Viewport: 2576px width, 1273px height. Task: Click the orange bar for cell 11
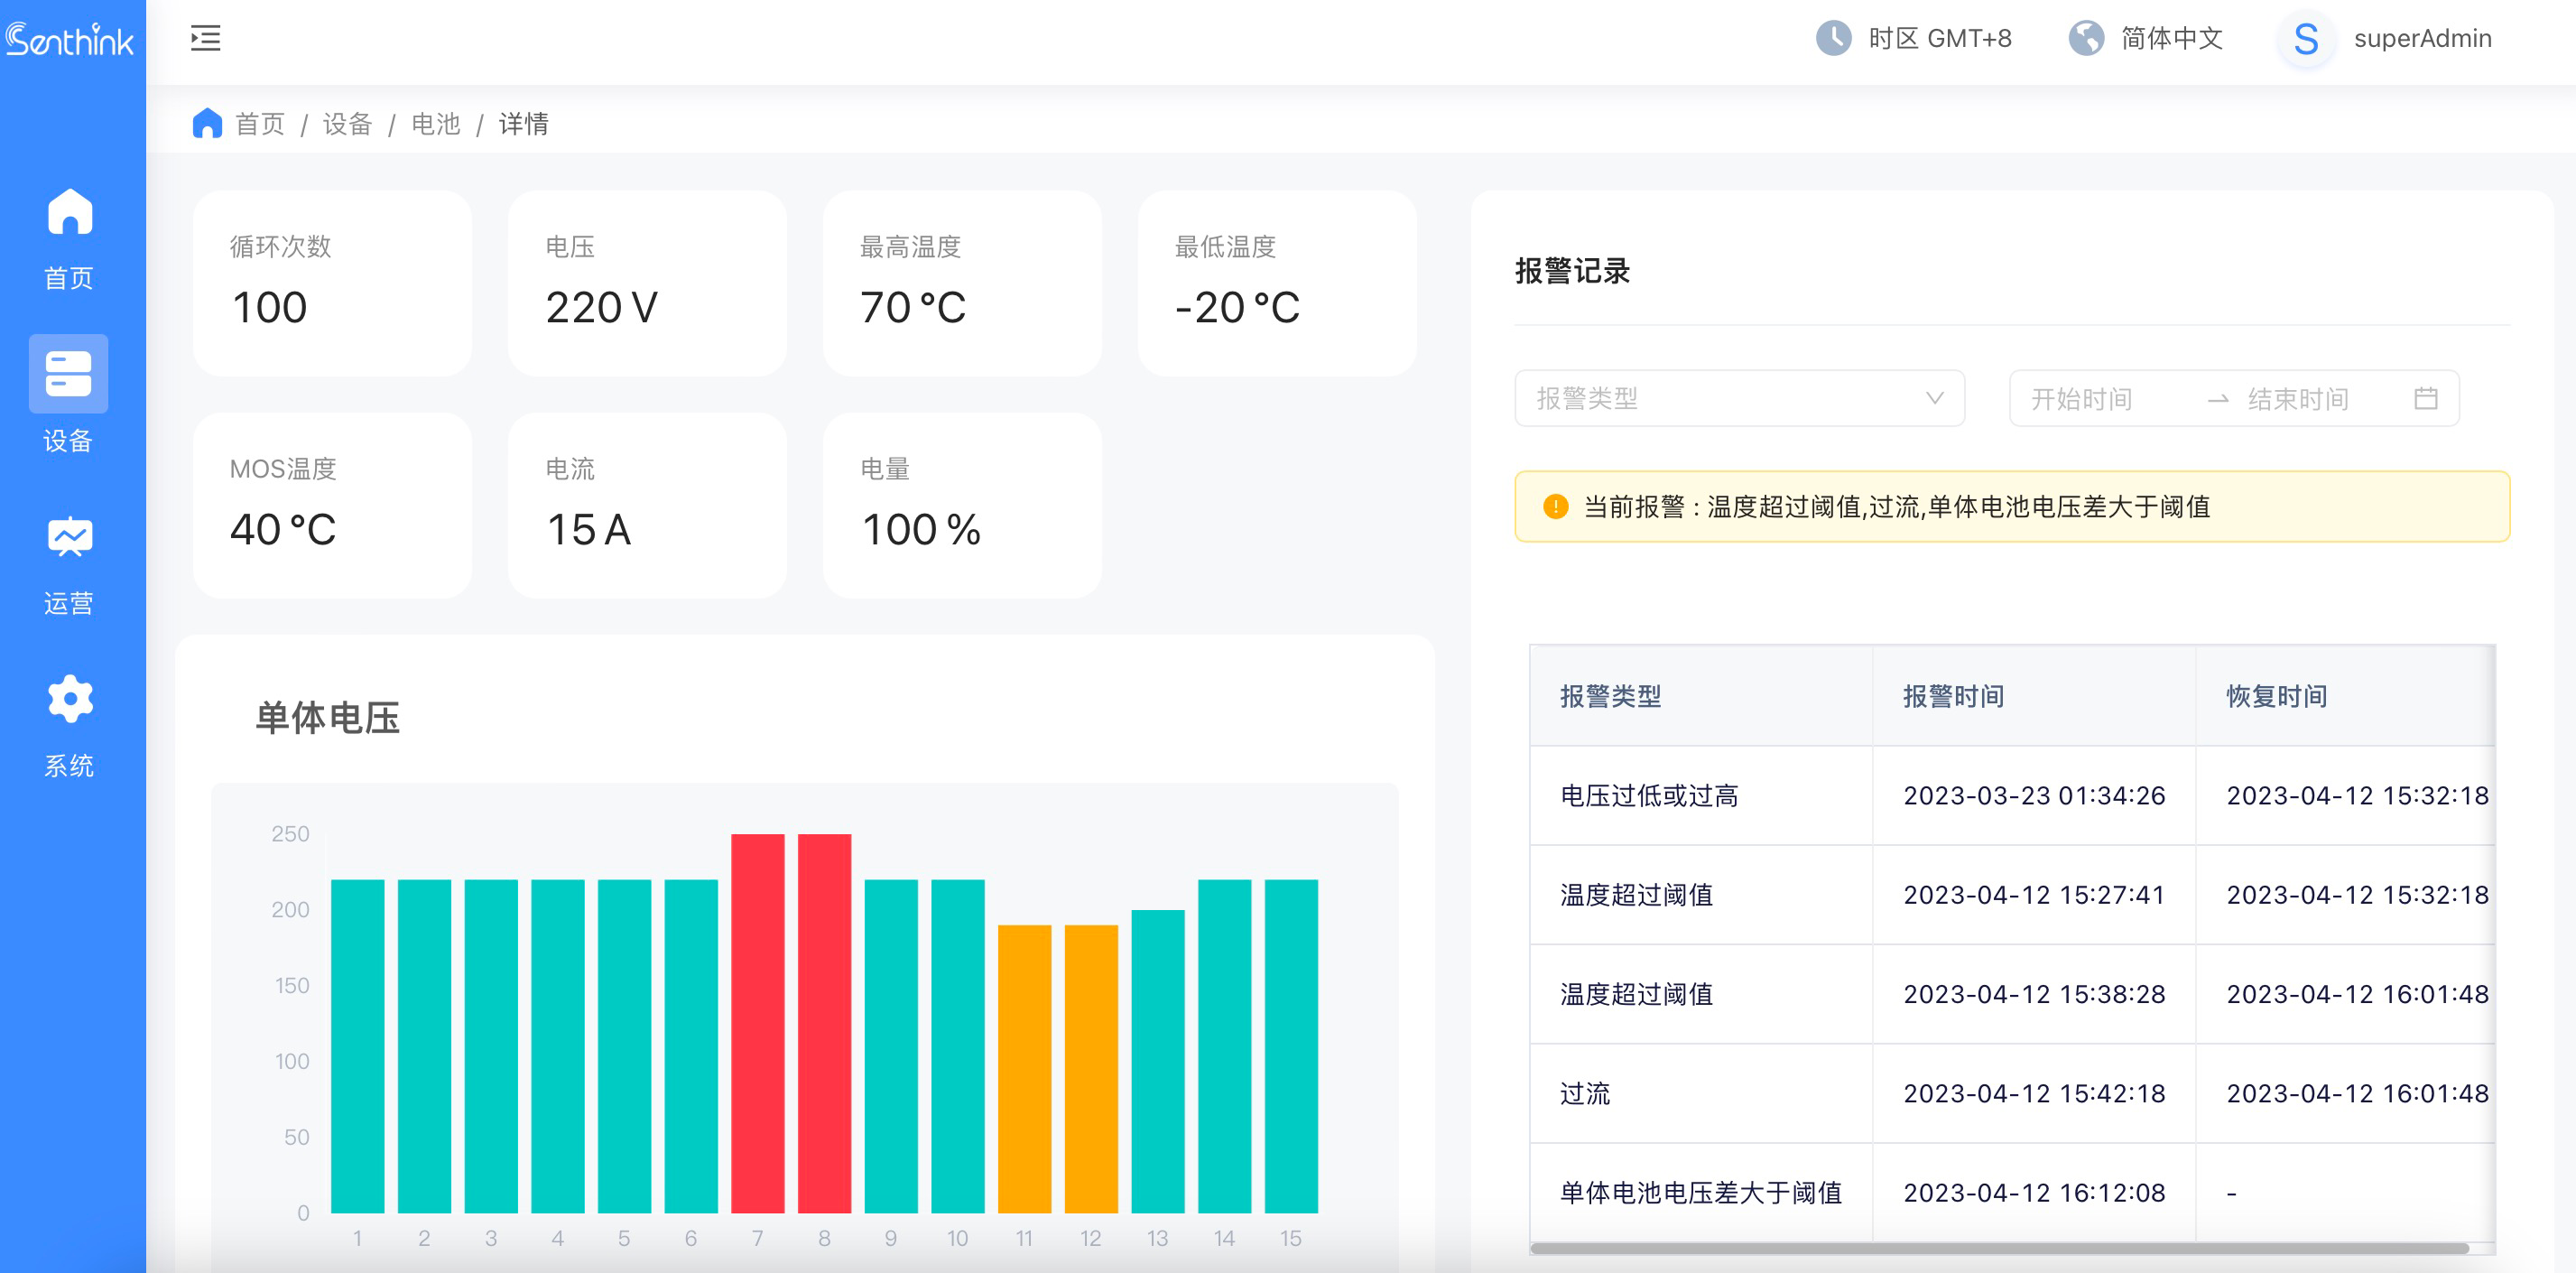tap(1024, 1068)
